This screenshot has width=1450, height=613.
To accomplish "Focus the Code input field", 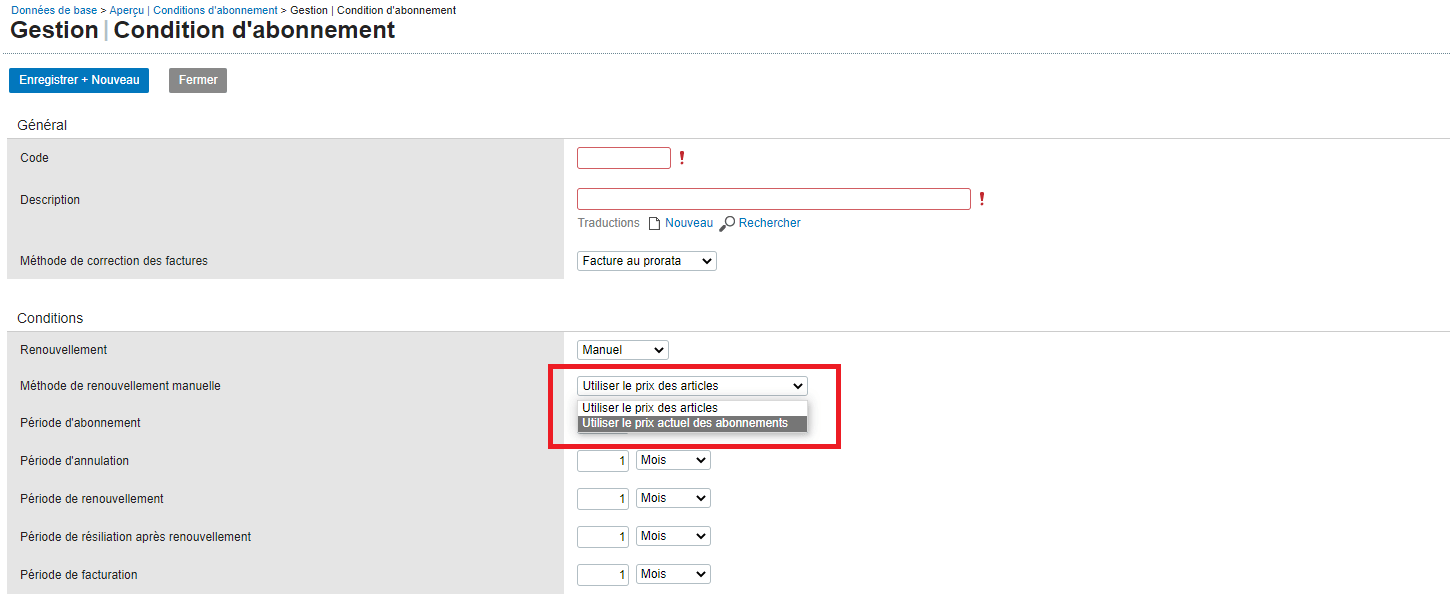I will (624, 158).
